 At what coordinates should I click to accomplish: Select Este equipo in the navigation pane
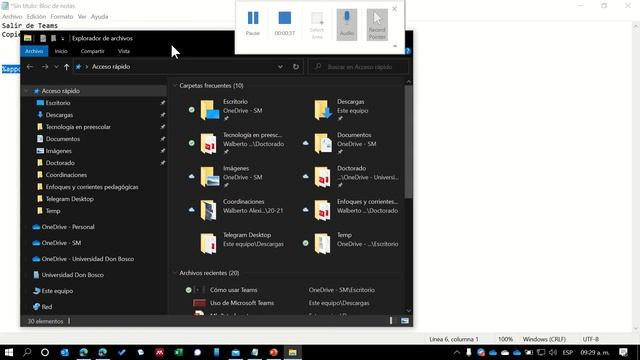pyautogui.click(x=57, y=291)
